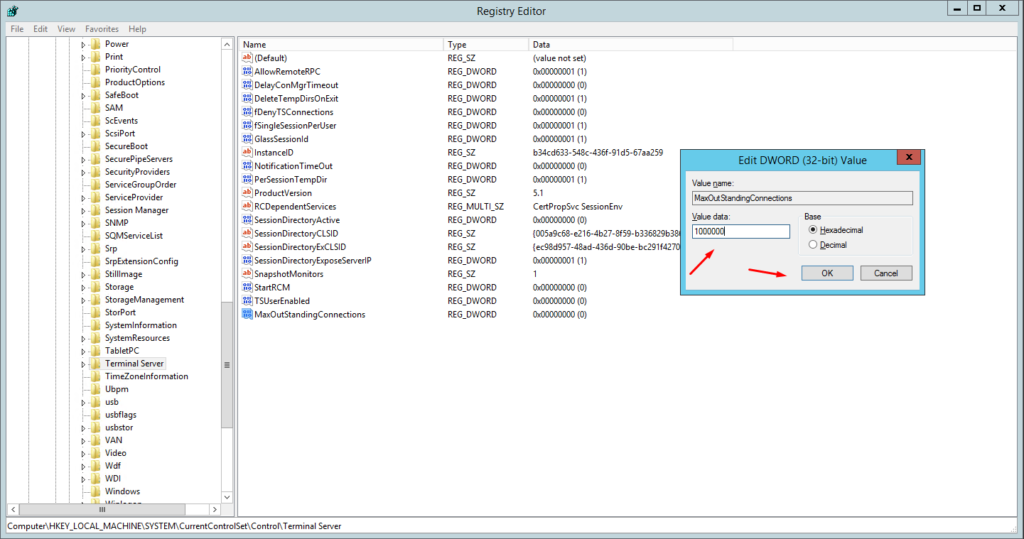The height and width of the screenshot is (539, 1024).
Task: Open the Favorites menu
Action: point(101,29)
